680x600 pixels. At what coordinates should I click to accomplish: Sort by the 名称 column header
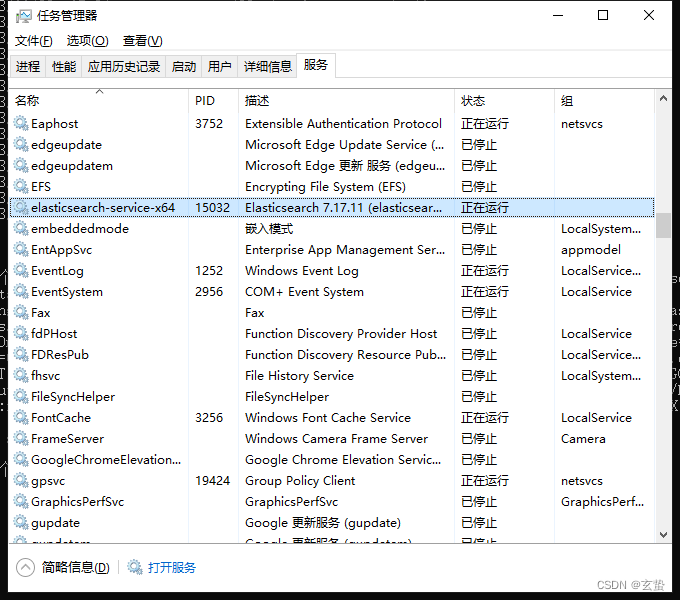pyautogui.click(x=99, y=101)
